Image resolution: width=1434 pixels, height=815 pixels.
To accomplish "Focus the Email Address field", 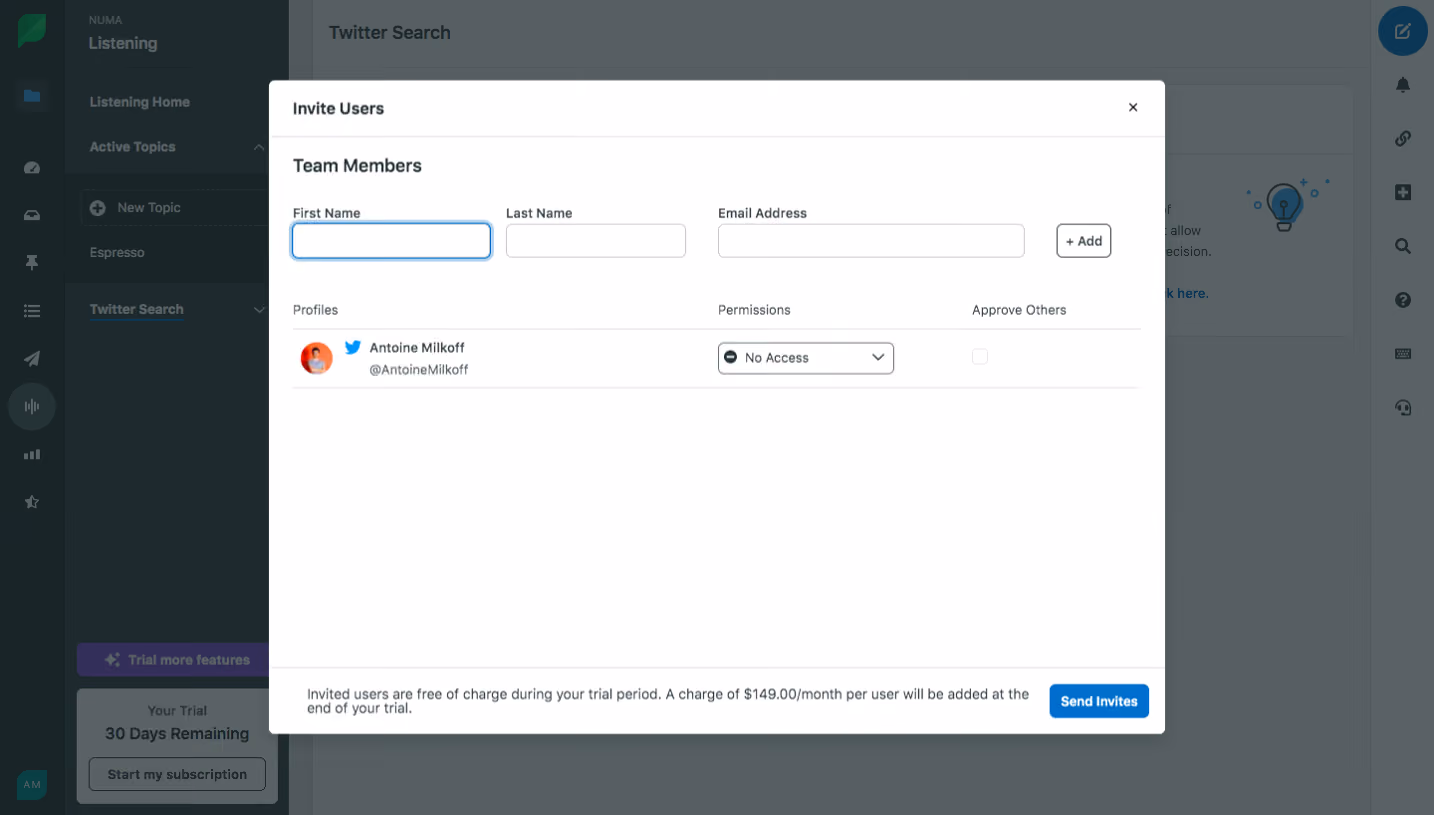I will coord(871,241).
